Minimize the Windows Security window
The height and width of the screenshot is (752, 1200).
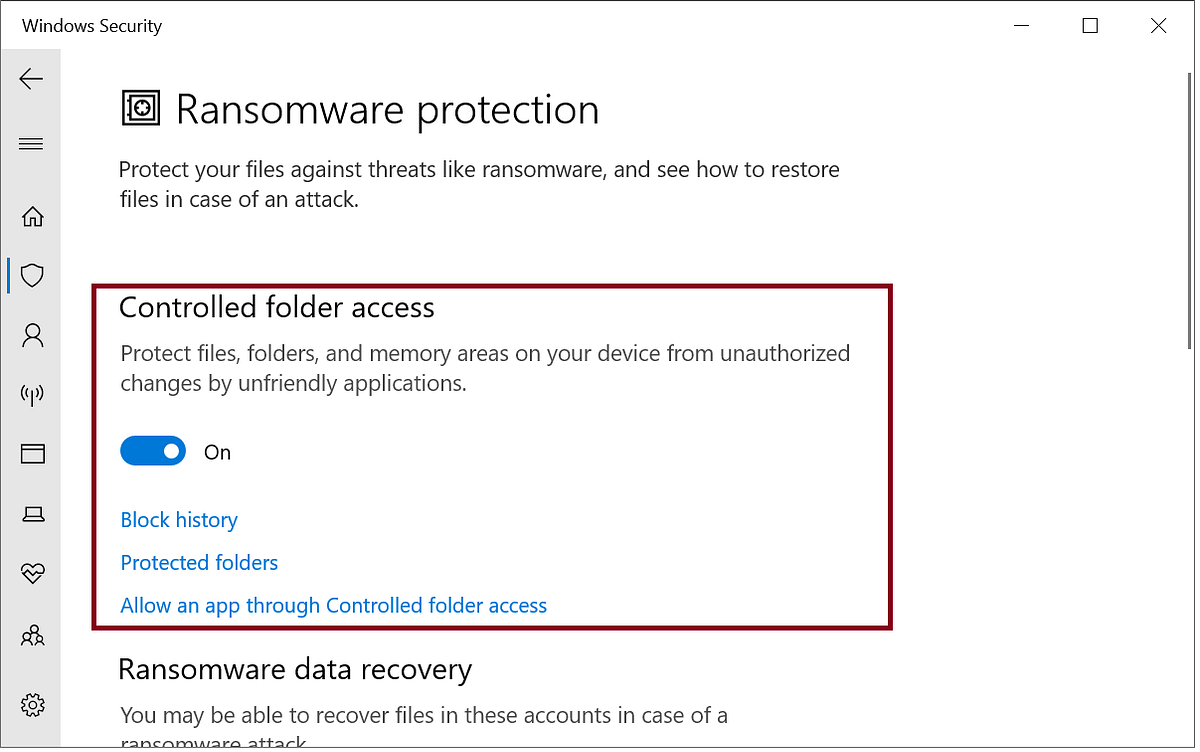[1021, 25]
